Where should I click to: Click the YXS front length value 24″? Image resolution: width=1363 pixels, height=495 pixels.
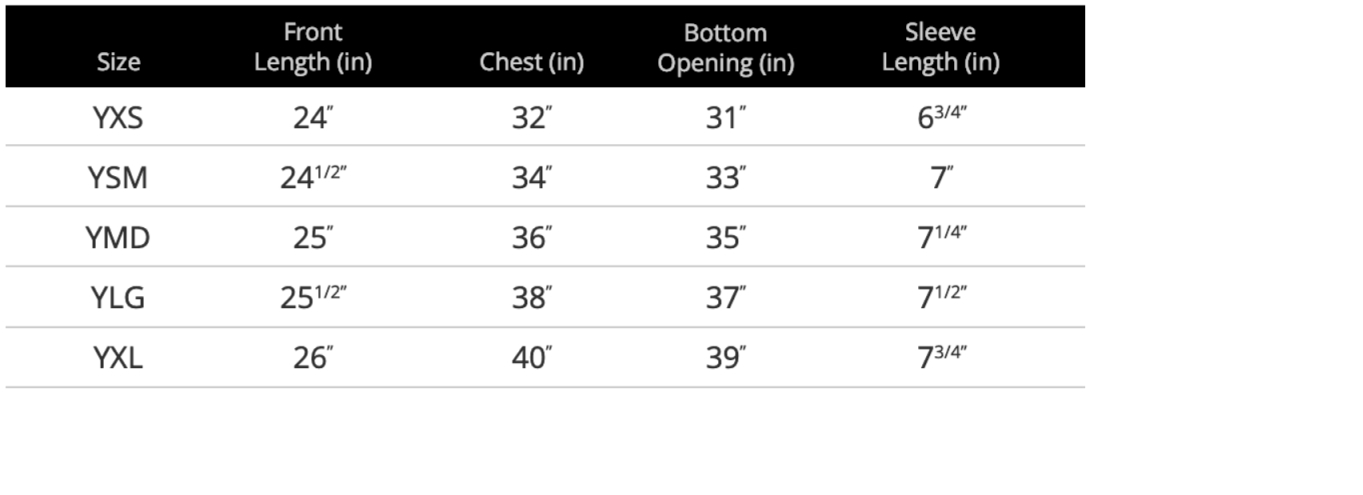click(x=313, y=118)
